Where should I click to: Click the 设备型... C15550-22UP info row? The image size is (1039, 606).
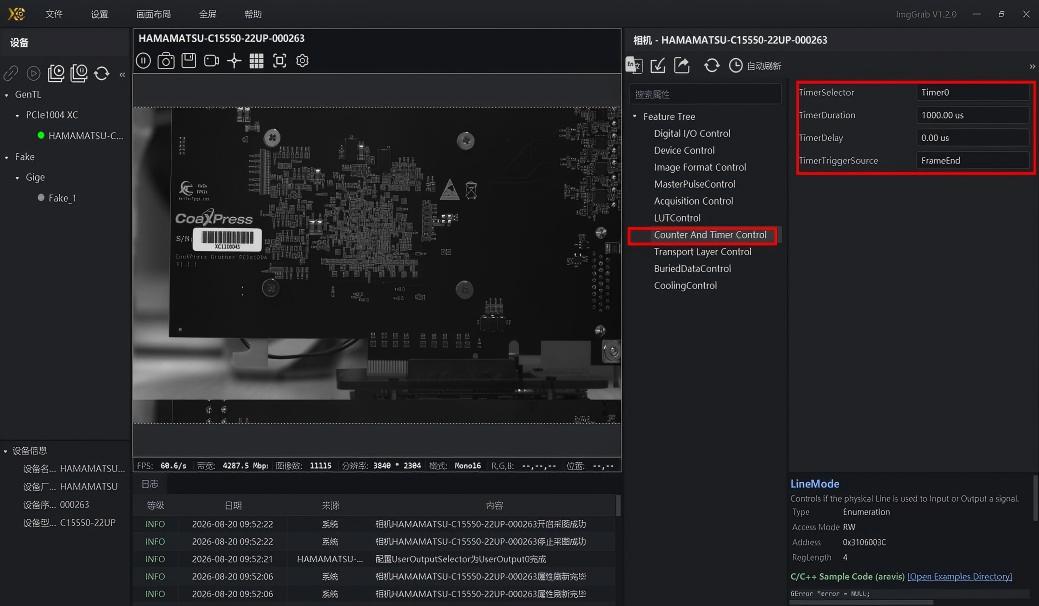click(x=69, y=523)
